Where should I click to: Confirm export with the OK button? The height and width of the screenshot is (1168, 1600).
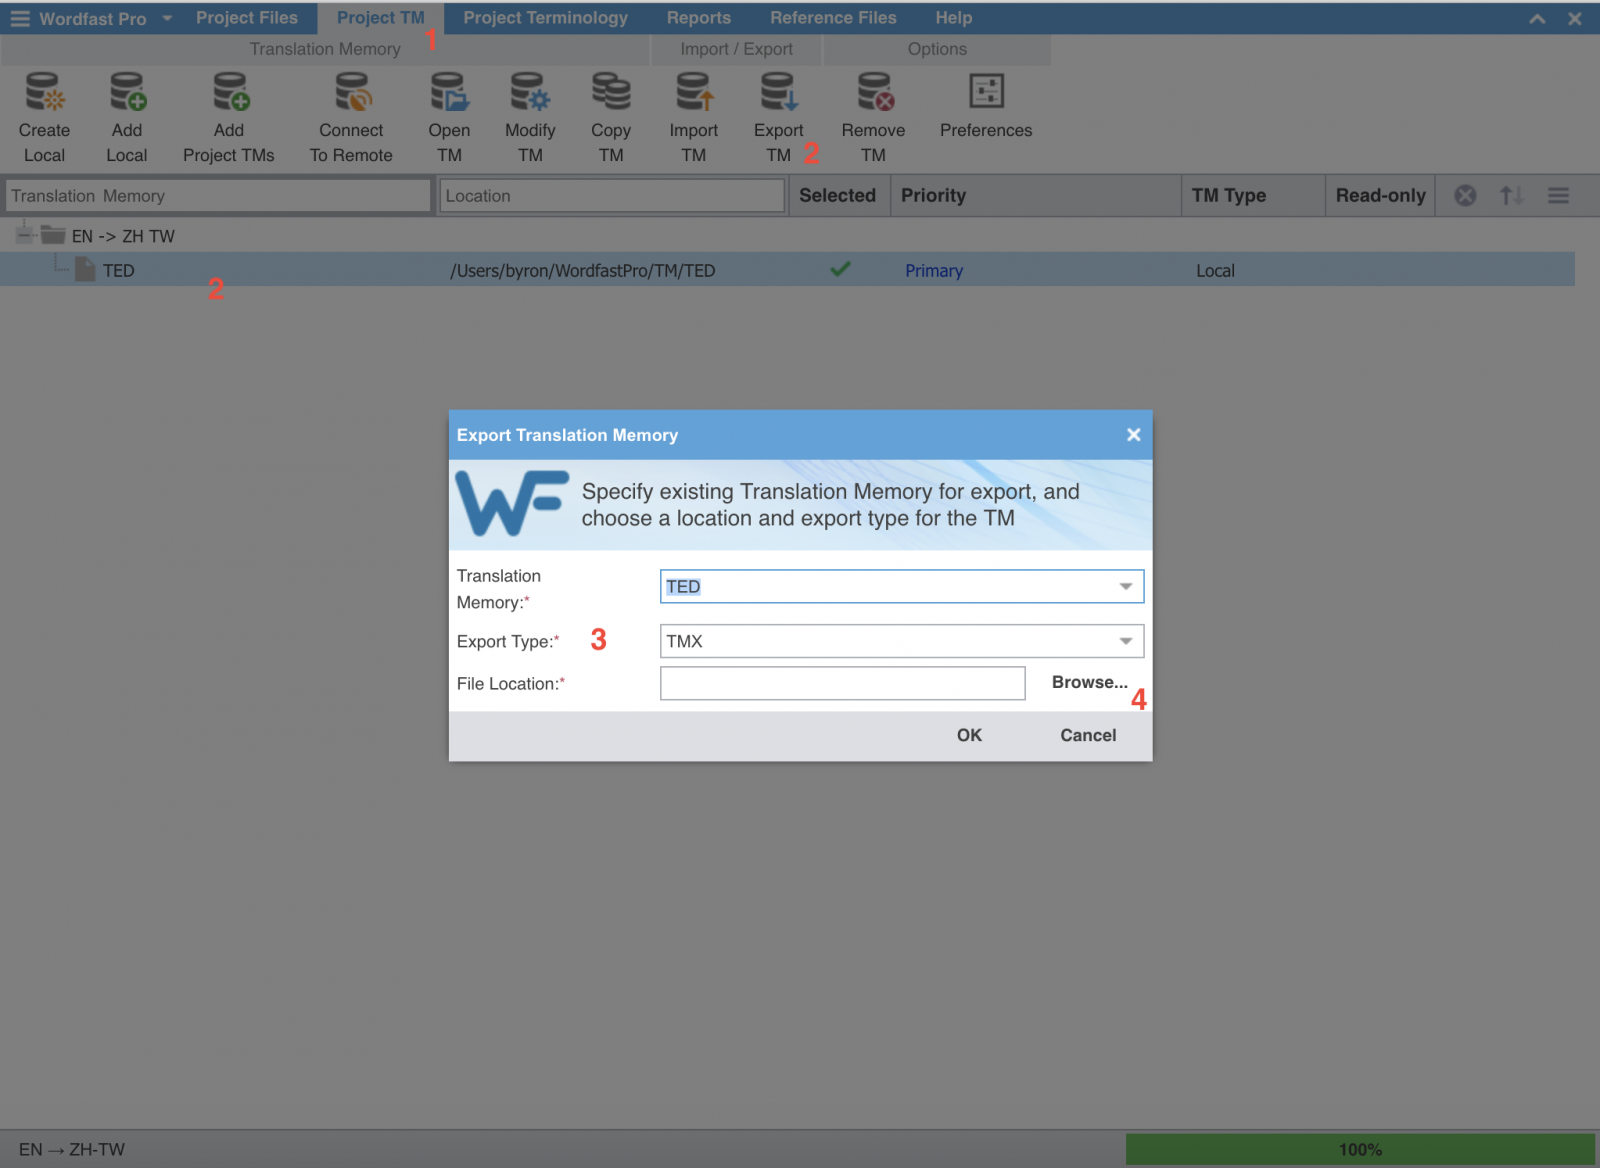click(969, 735)
